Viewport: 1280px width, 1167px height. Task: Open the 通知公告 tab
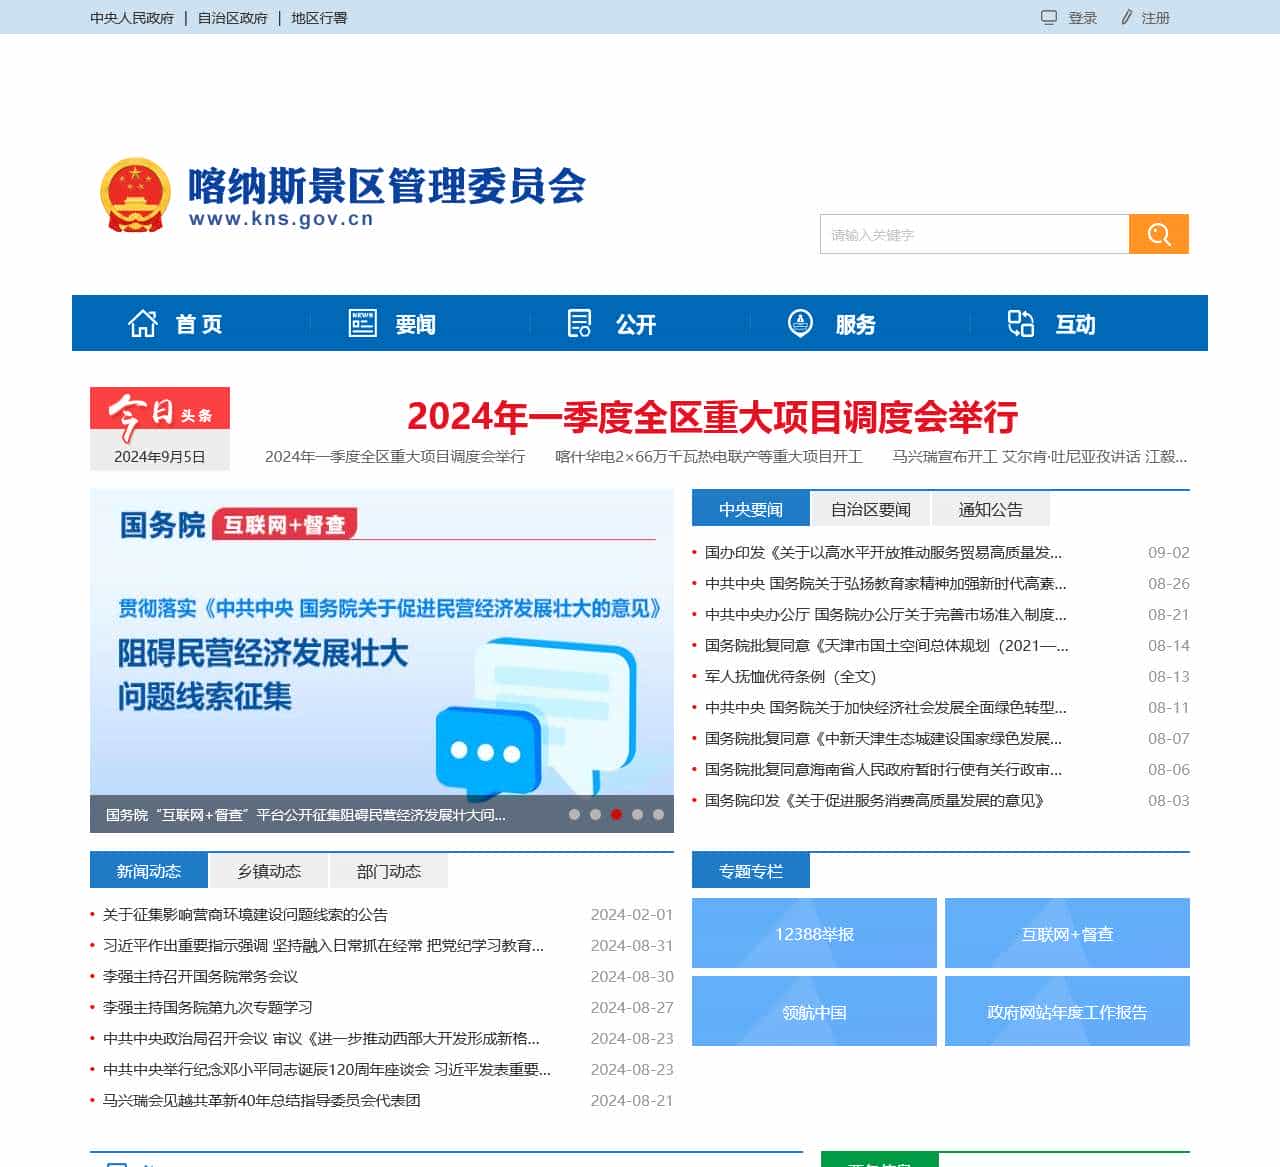[x=992, y=509]
